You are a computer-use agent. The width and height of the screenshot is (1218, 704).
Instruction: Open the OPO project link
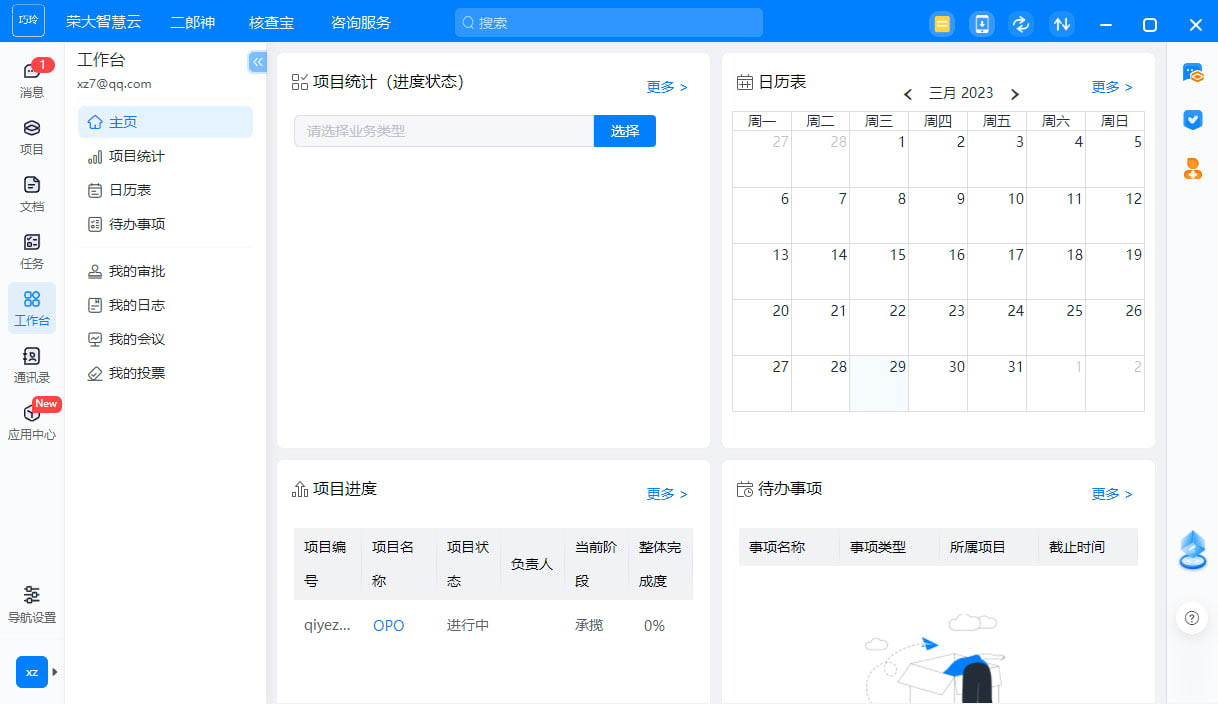tap(388, 626)
